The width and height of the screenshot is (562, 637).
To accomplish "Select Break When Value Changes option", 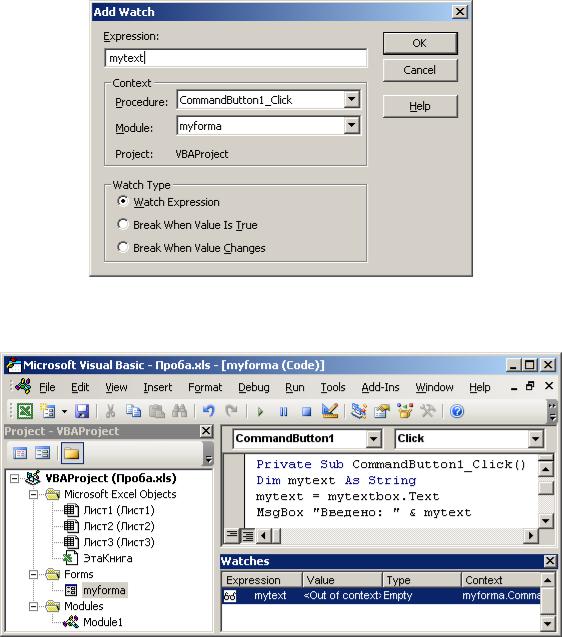I will click(x=122, y=247).
